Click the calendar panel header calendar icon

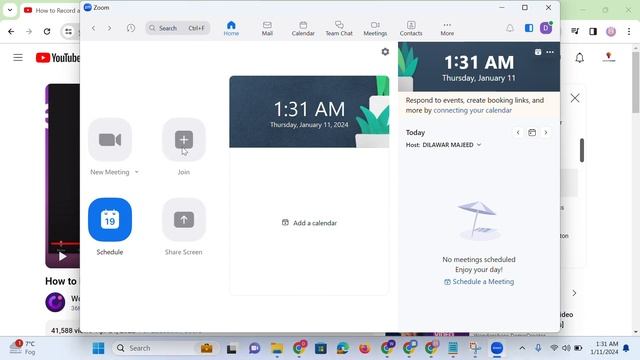point(538,52)
